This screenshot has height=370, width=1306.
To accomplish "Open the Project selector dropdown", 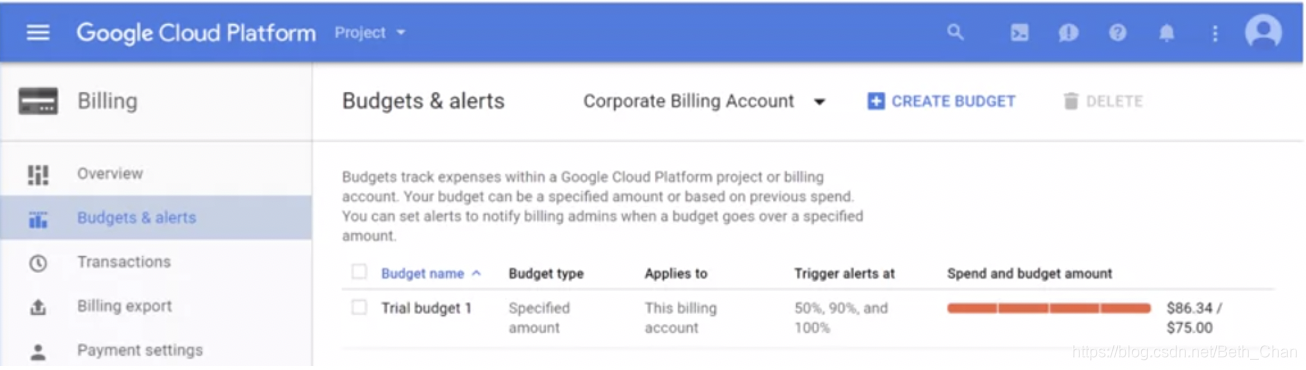I will (x=370, y=32).
